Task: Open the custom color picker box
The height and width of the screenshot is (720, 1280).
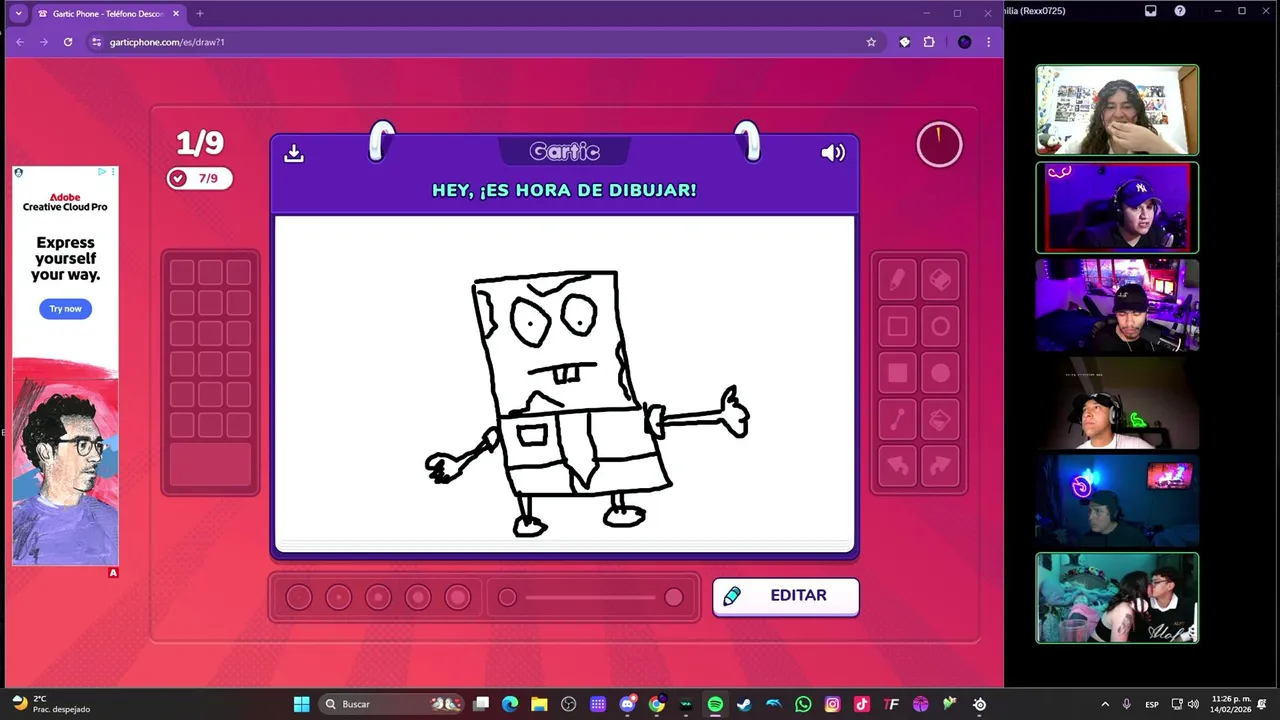Action: pyautogui.click(x=210, y=464)
